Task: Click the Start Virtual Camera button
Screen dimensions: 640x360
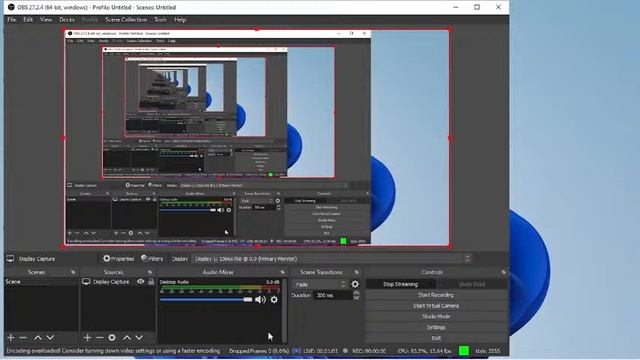Action: (x=436, y=306)
